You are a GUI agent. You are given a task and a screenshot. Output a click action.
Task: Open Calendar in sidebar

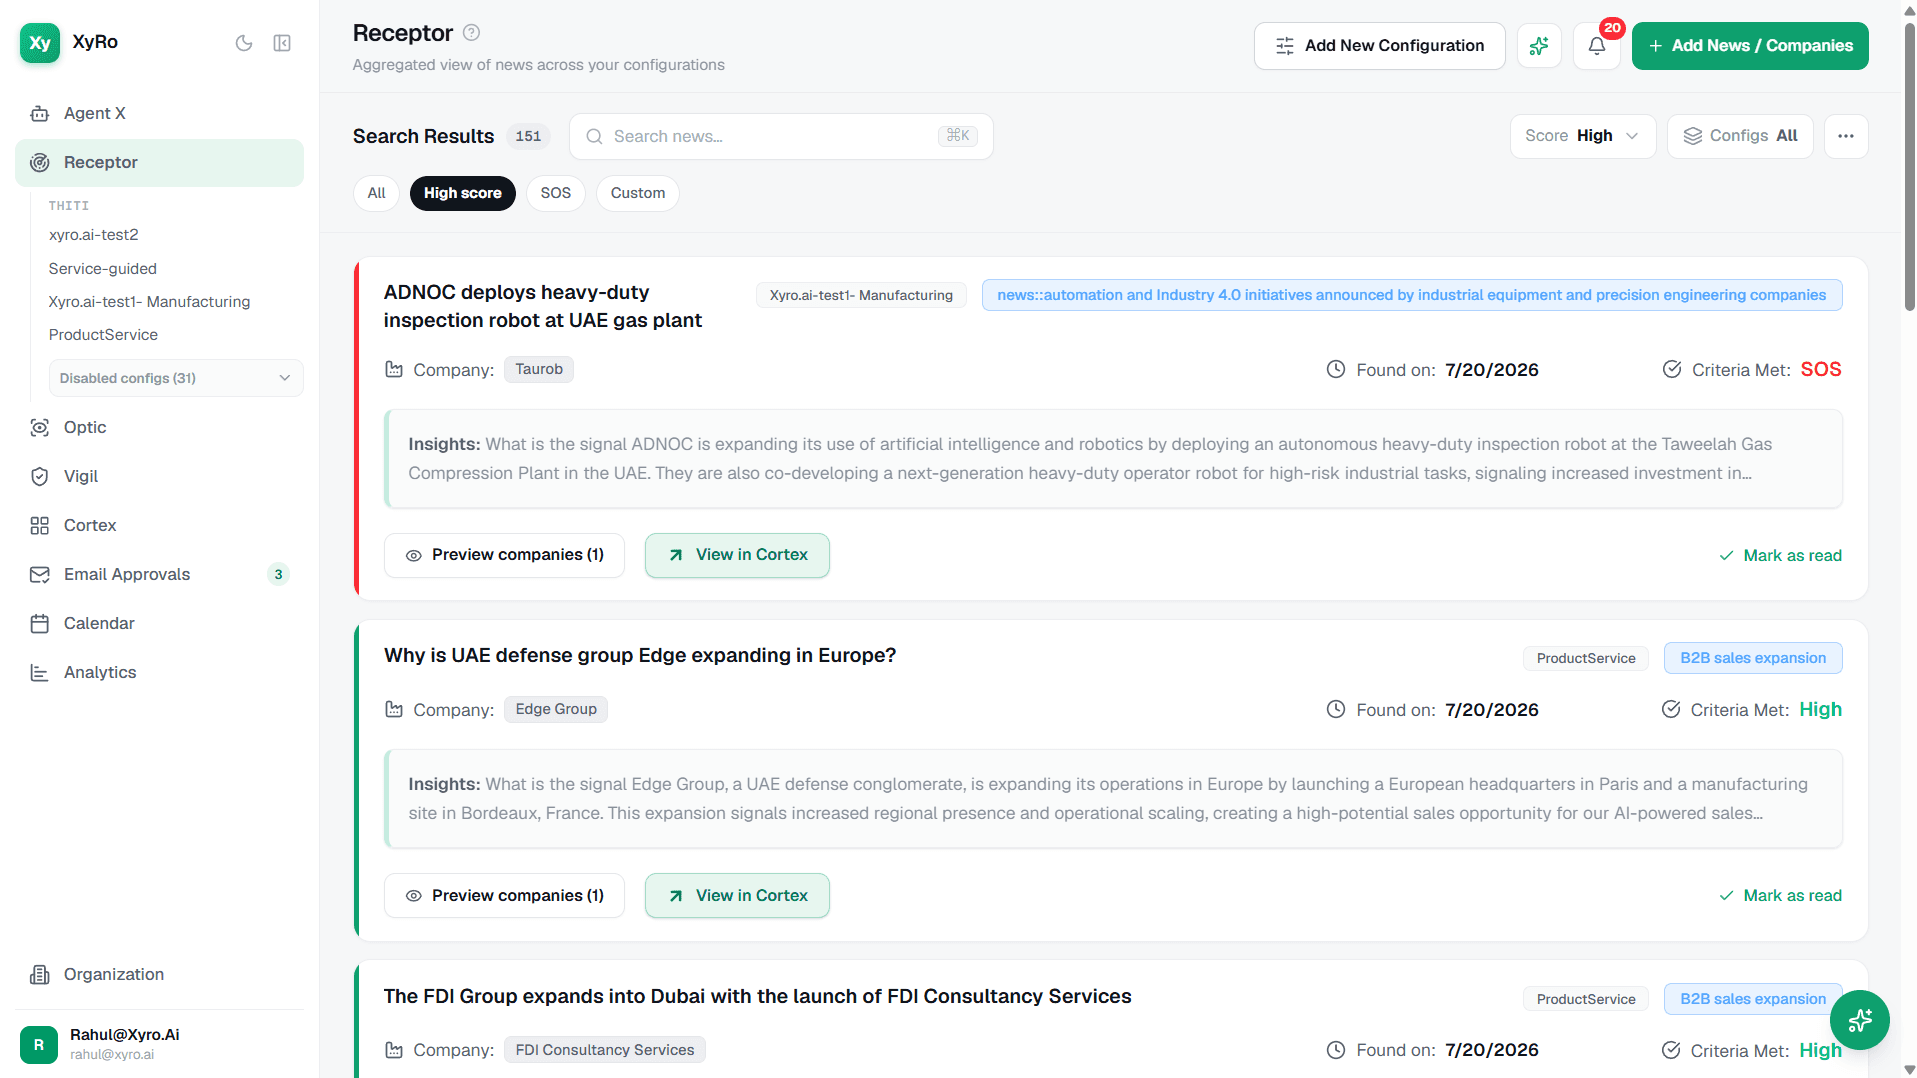click(x=159, y=623)
